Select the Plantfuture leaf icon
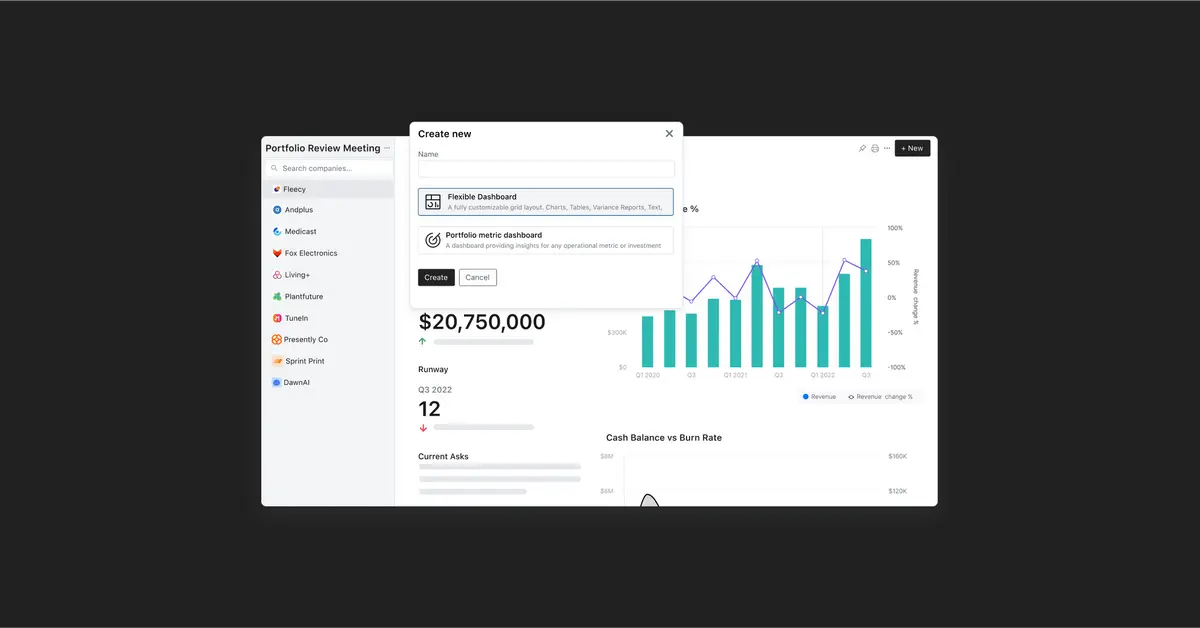The image size is (1200, 628). (276, 296)
